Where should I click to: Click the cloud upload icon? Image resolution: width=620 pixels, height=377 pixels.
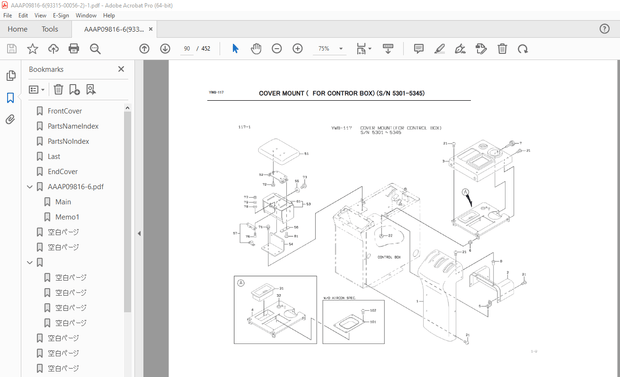(x=53, y=49)
